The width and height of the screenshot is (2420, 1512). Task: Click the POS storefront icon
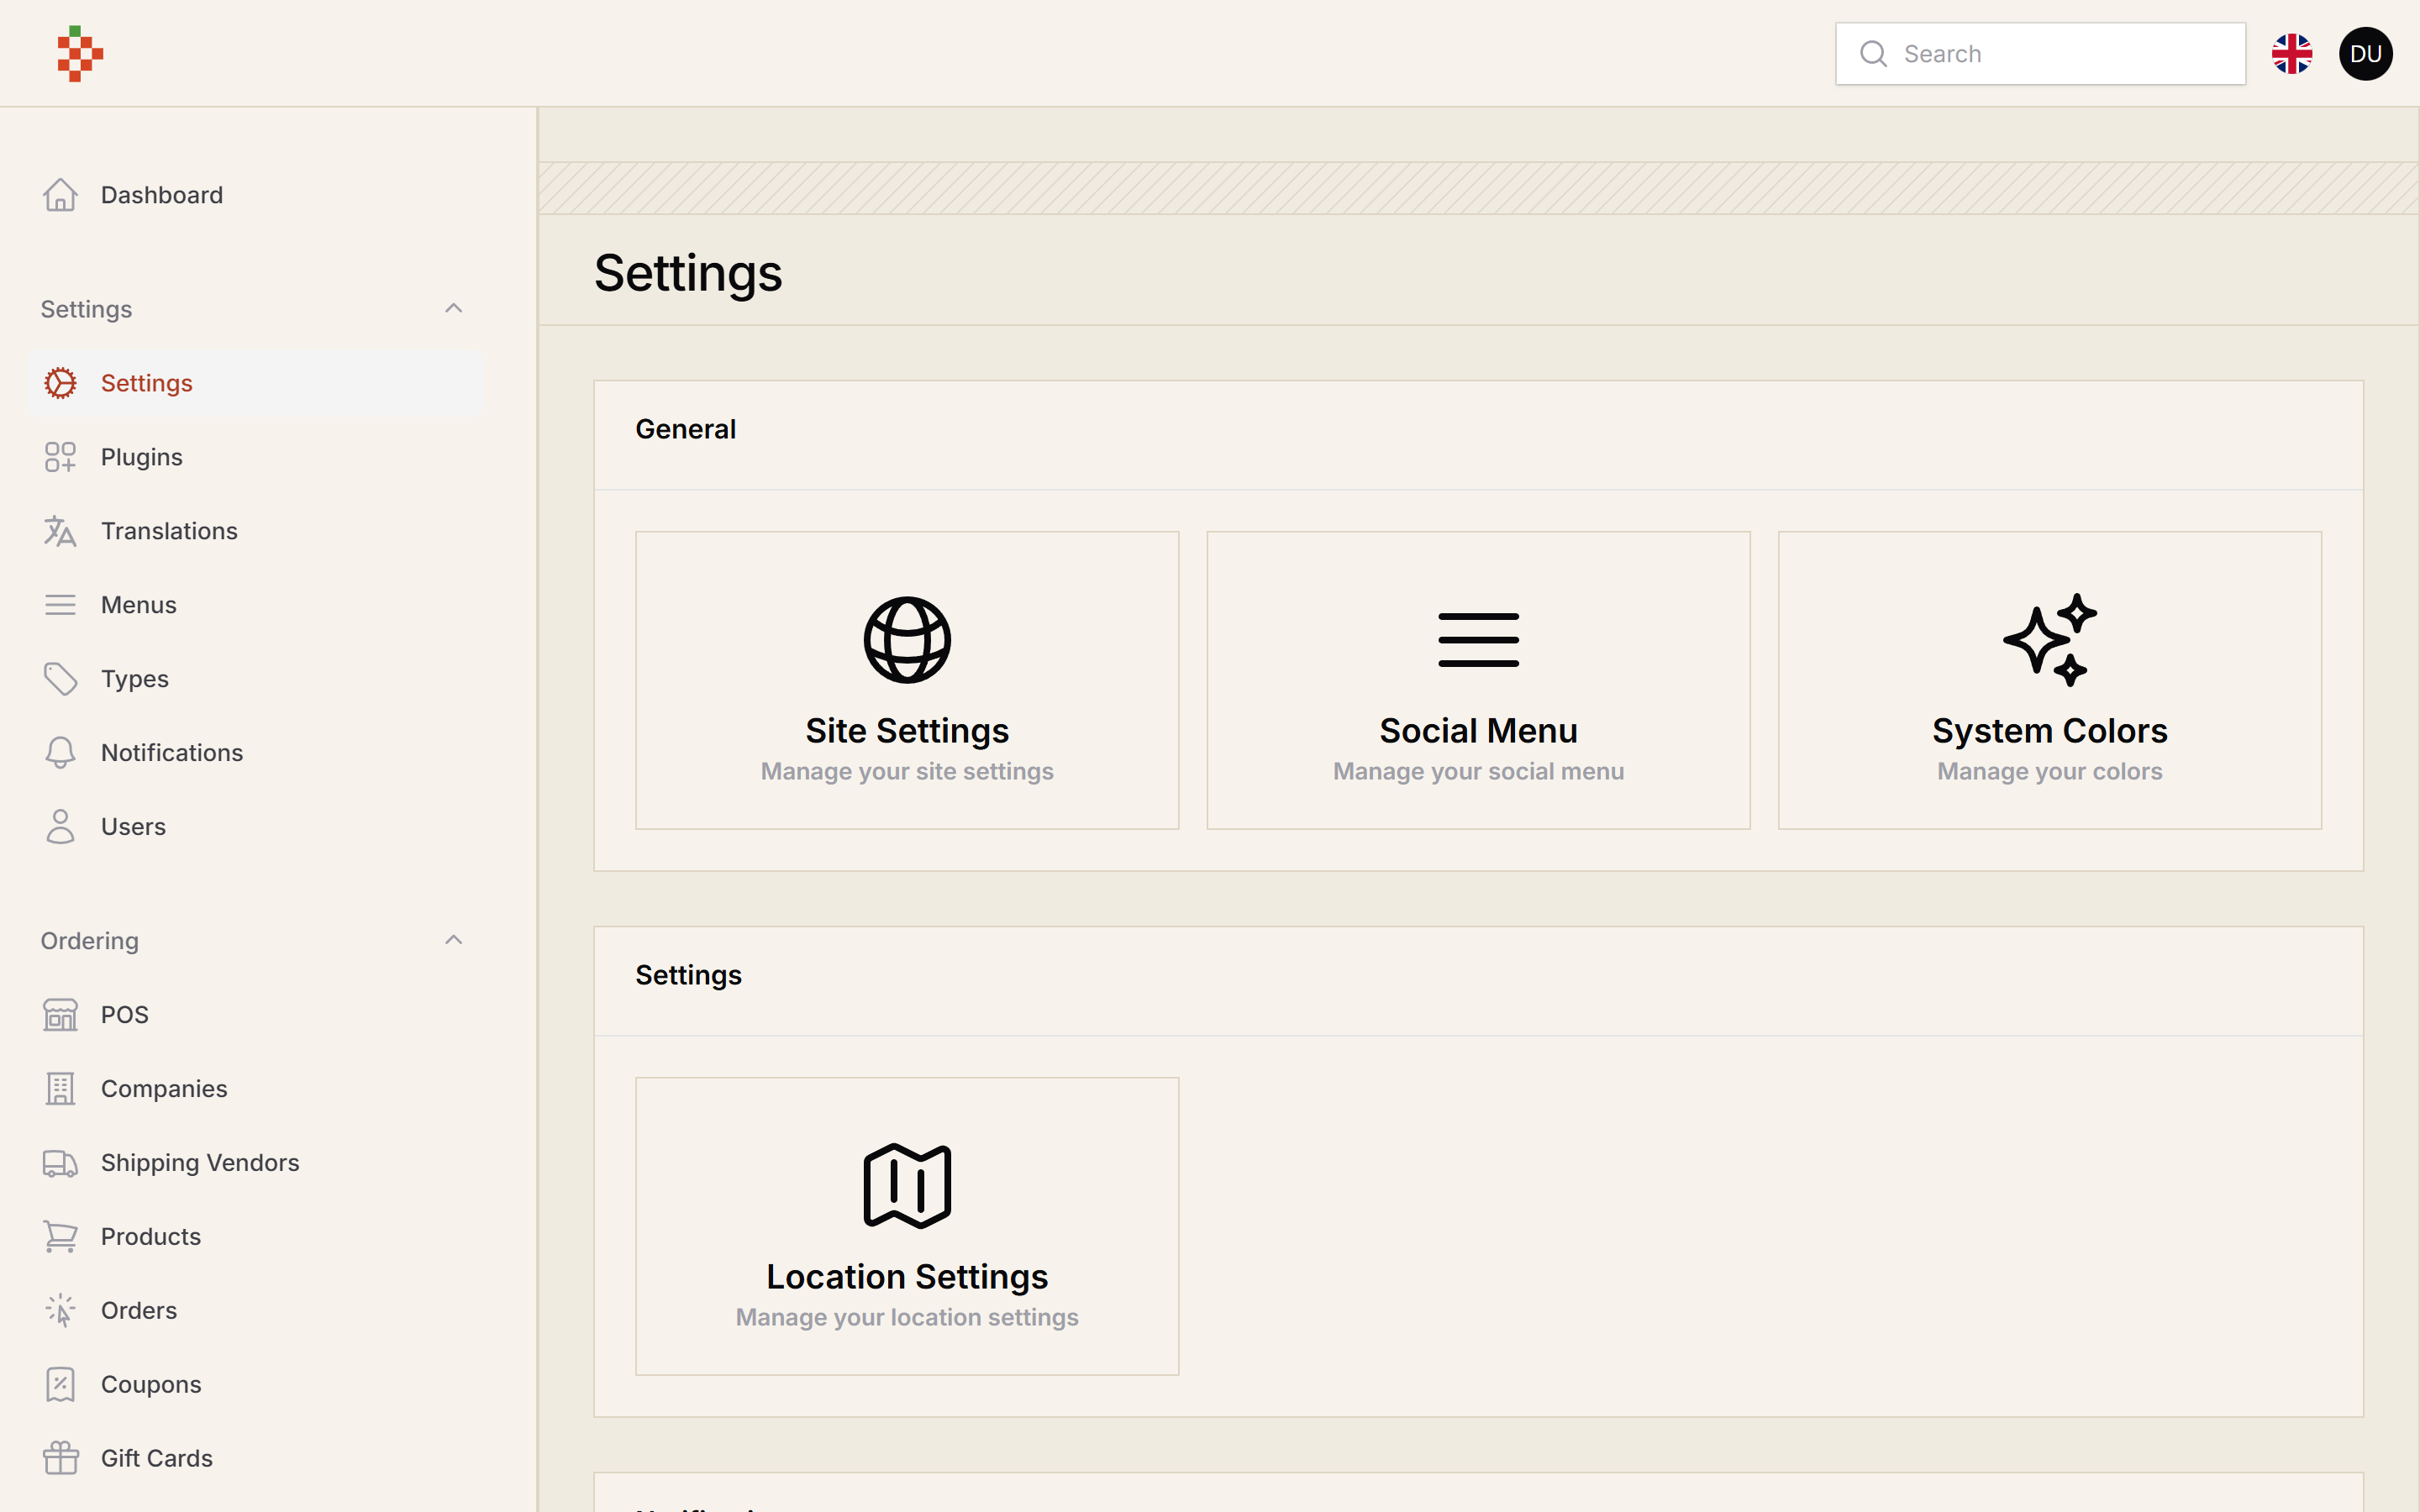(x=60, y=1015)
